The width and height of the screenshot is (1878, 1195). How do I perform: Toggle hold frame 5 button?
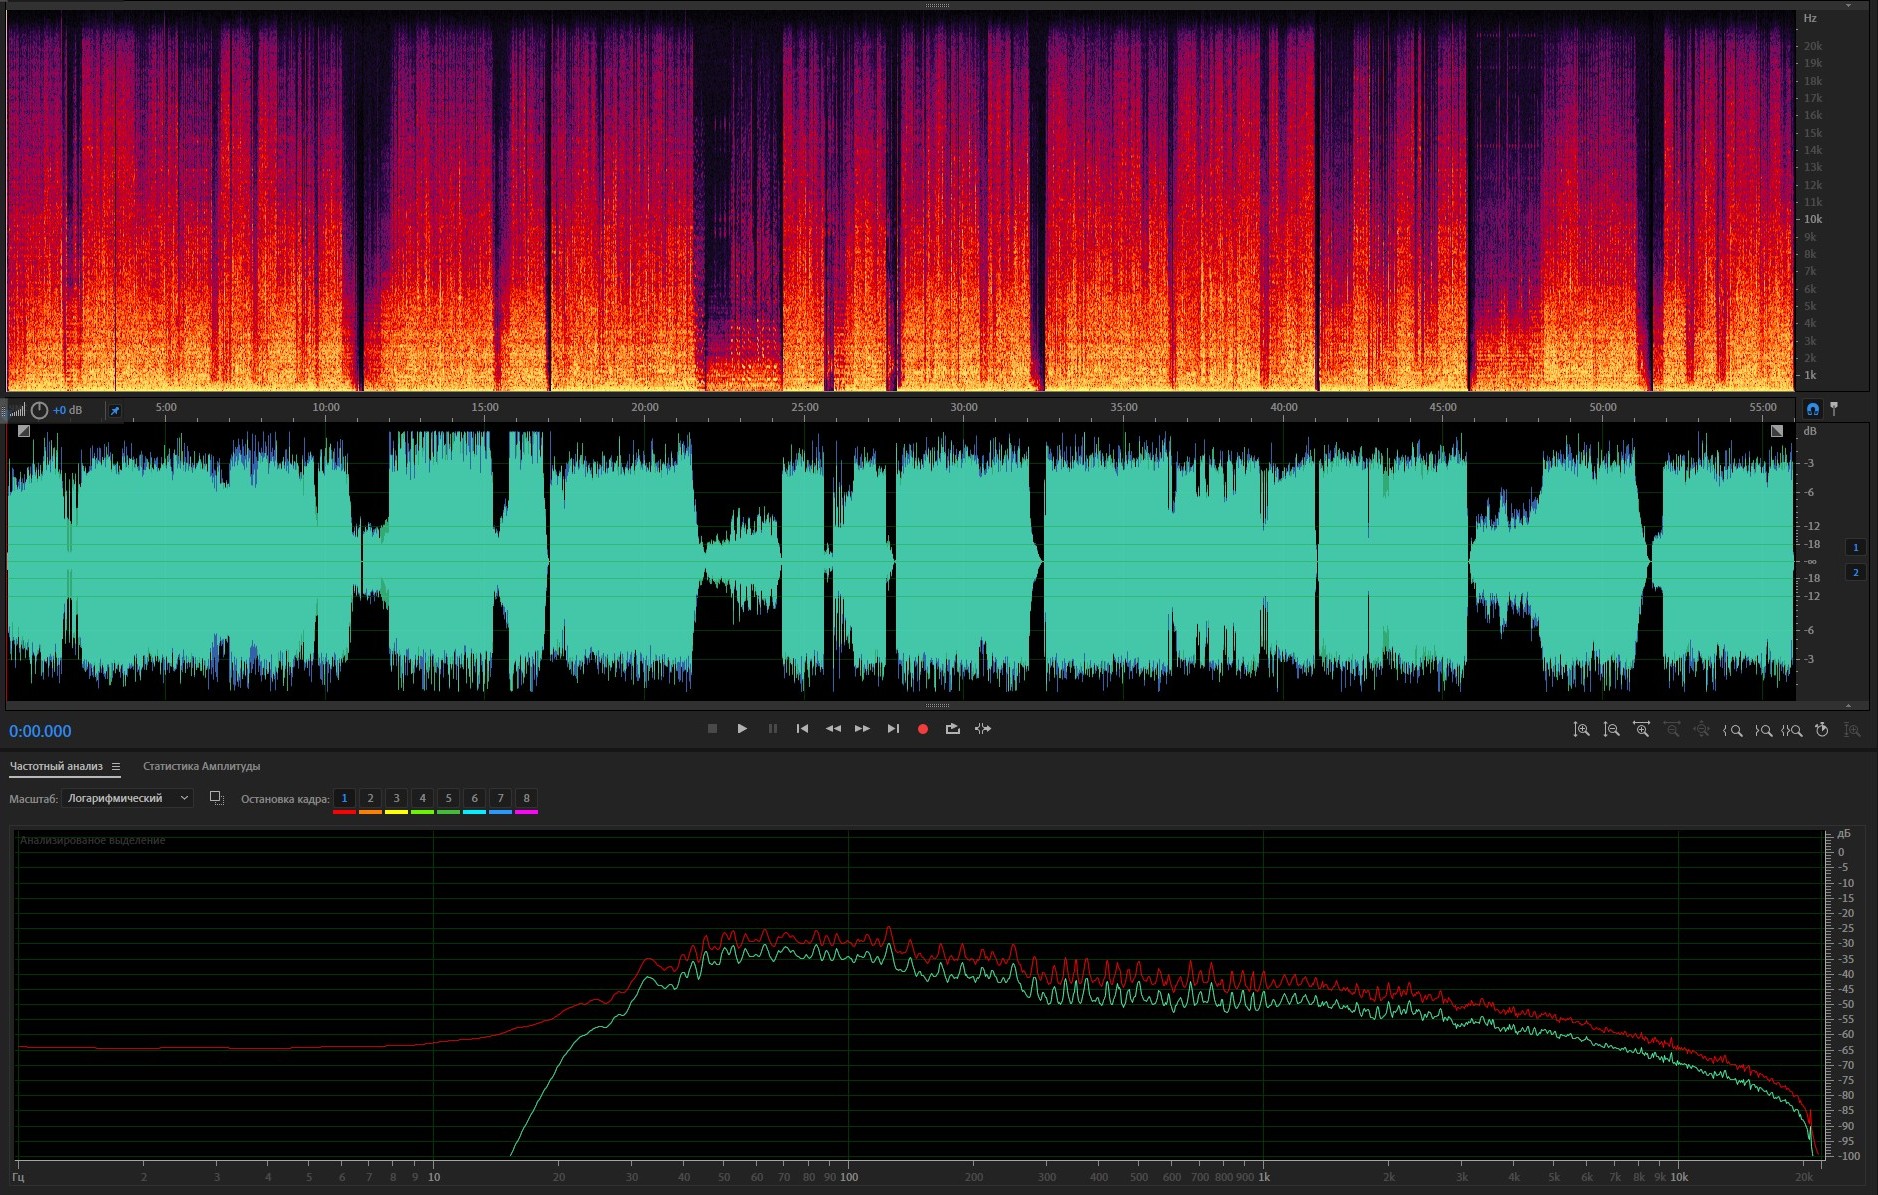click(x=448, y=798)
